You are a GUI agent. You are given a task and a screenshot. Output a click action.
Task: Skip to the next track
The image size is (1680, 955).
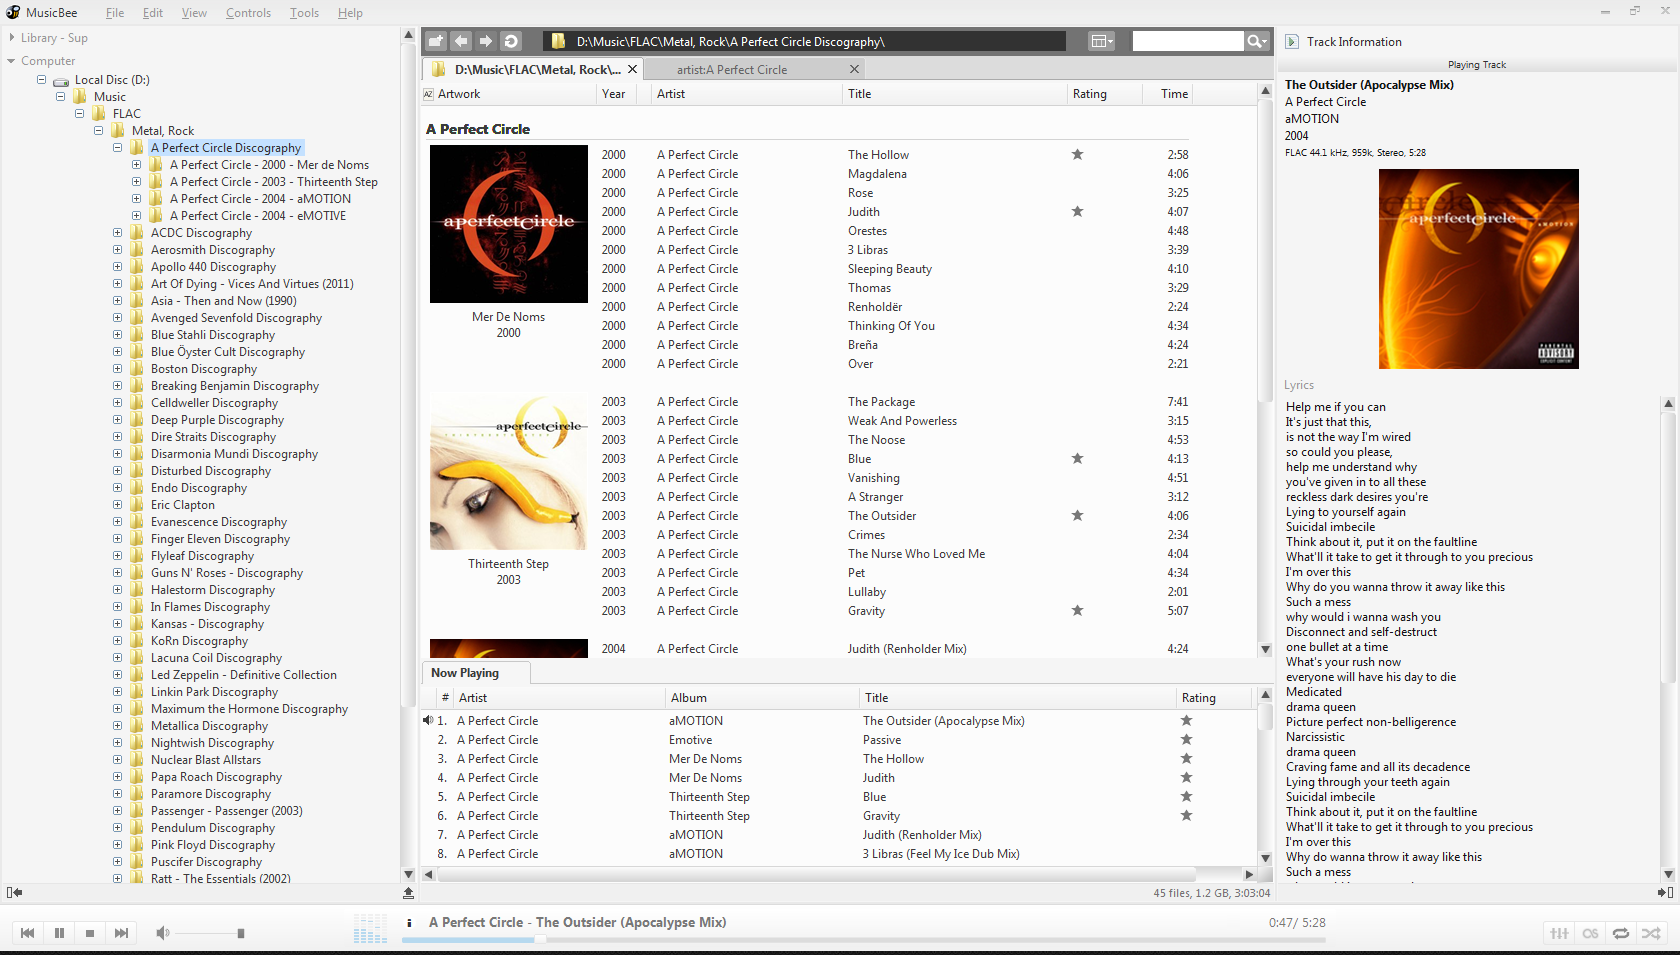tap(121, 933)
